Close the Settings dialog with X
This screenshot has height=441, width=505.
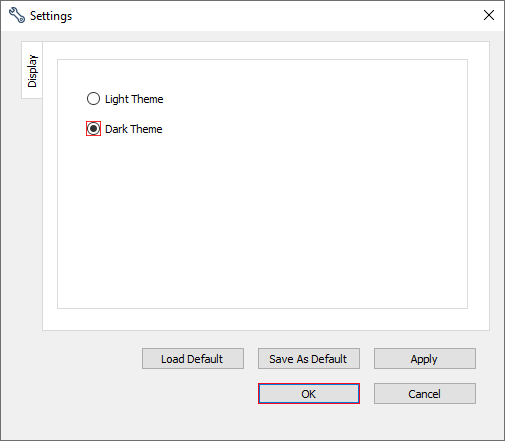(489, 15)
